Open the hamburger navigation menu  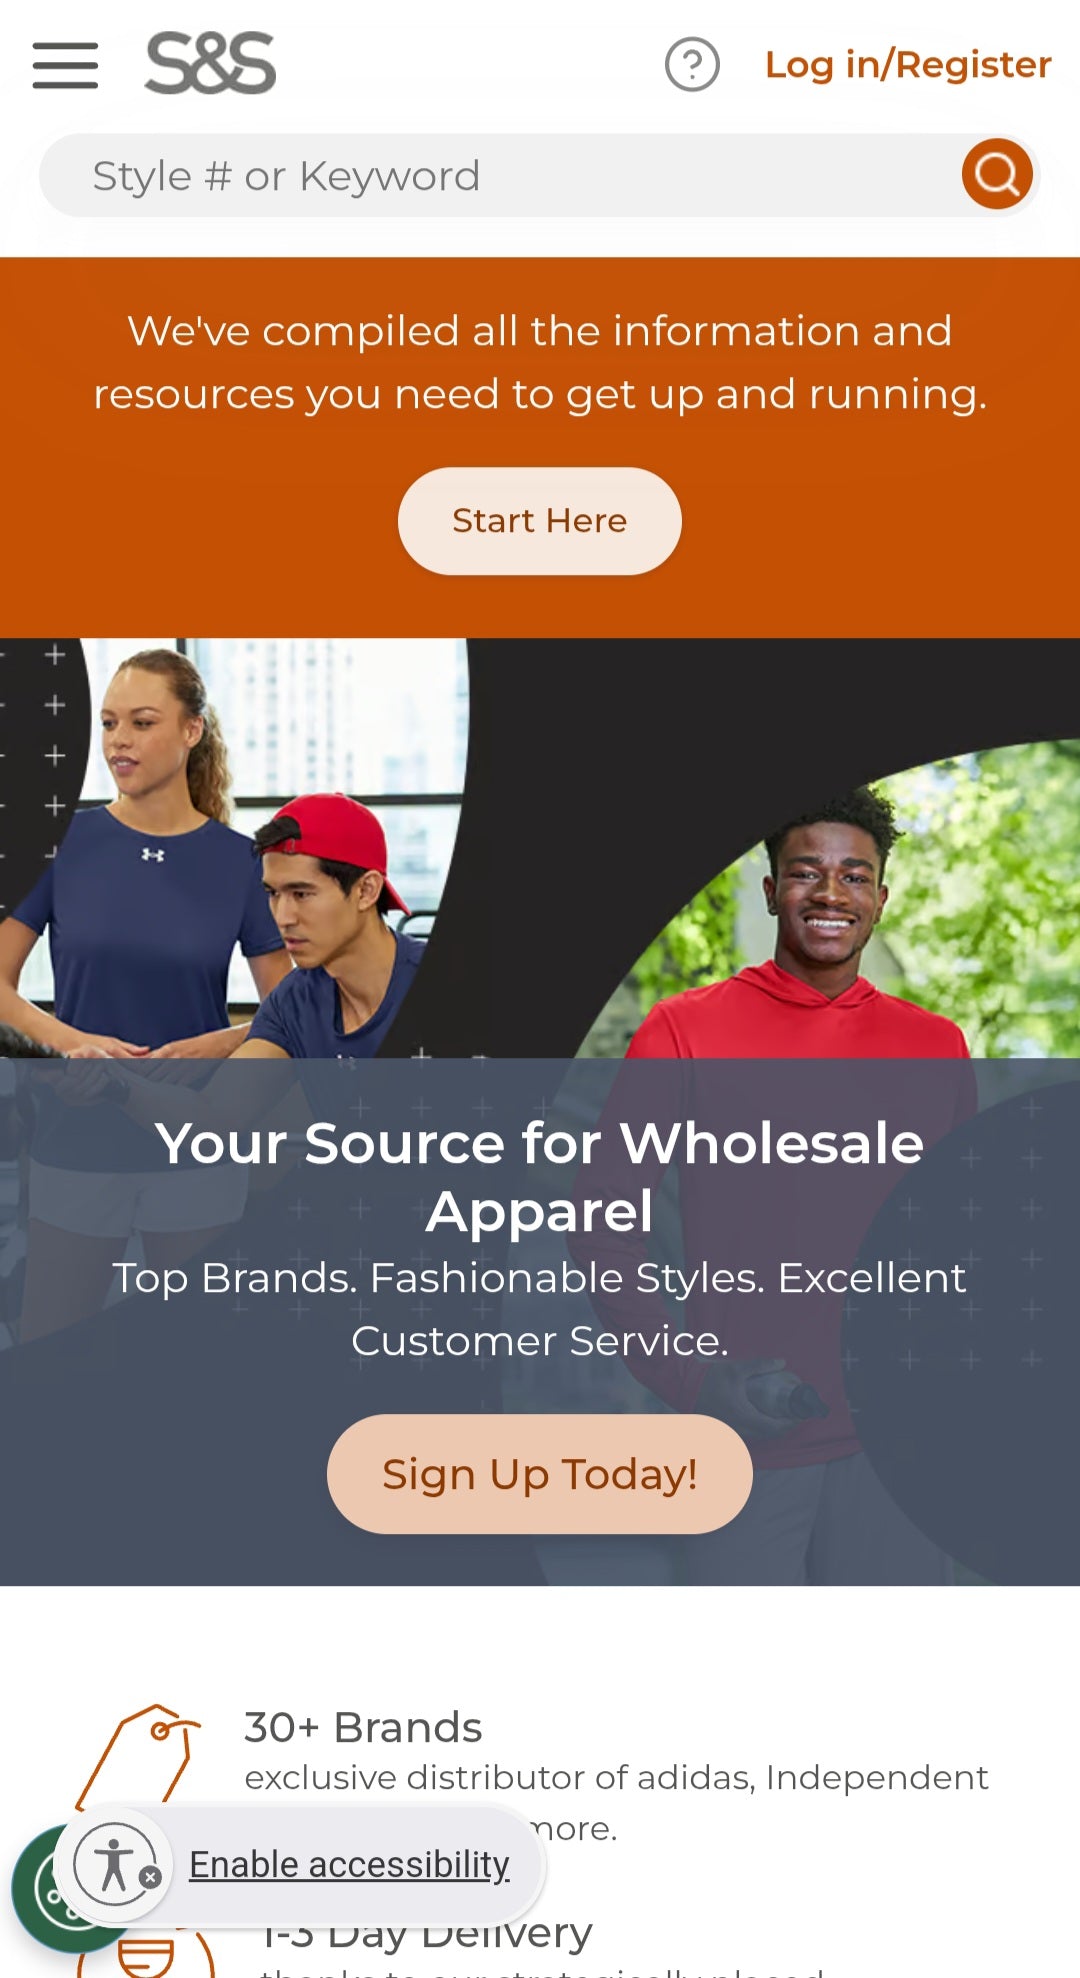(65, 65)
